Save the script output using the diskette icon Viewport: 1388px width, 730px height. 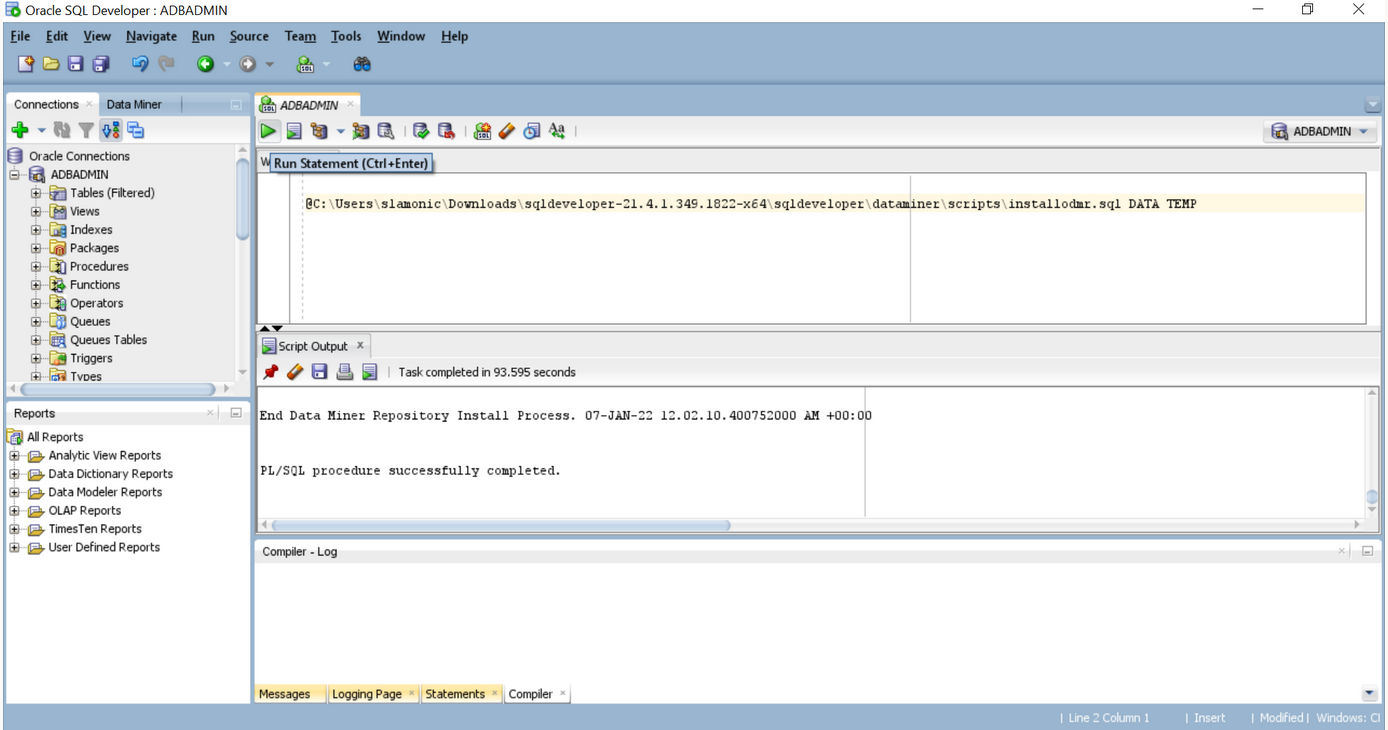(x=318, y=371)
